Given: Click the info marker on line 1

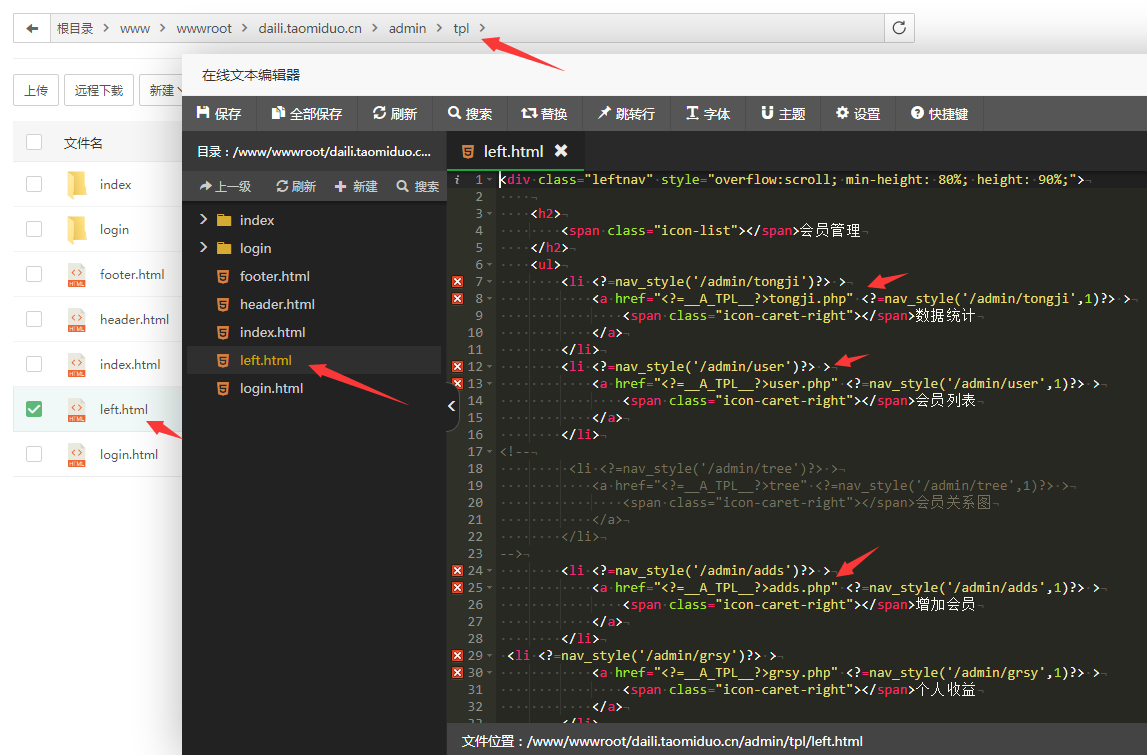Looking at the screenshot, I should pos(457,179).
